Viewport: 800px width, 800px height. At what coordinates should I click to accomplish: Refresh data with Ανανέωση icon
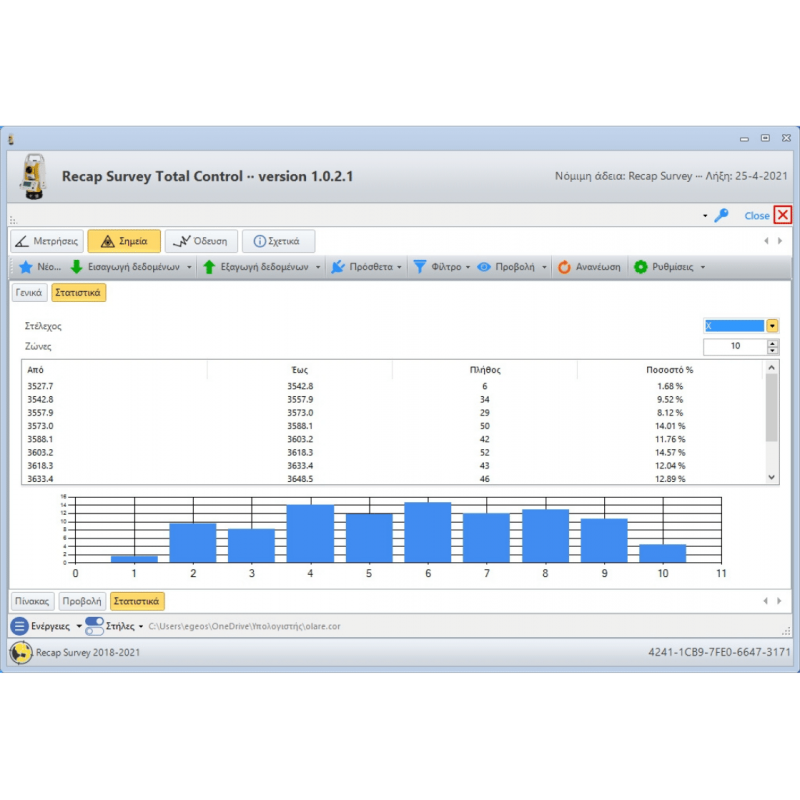pyautogui.click(x=565, y=267)
